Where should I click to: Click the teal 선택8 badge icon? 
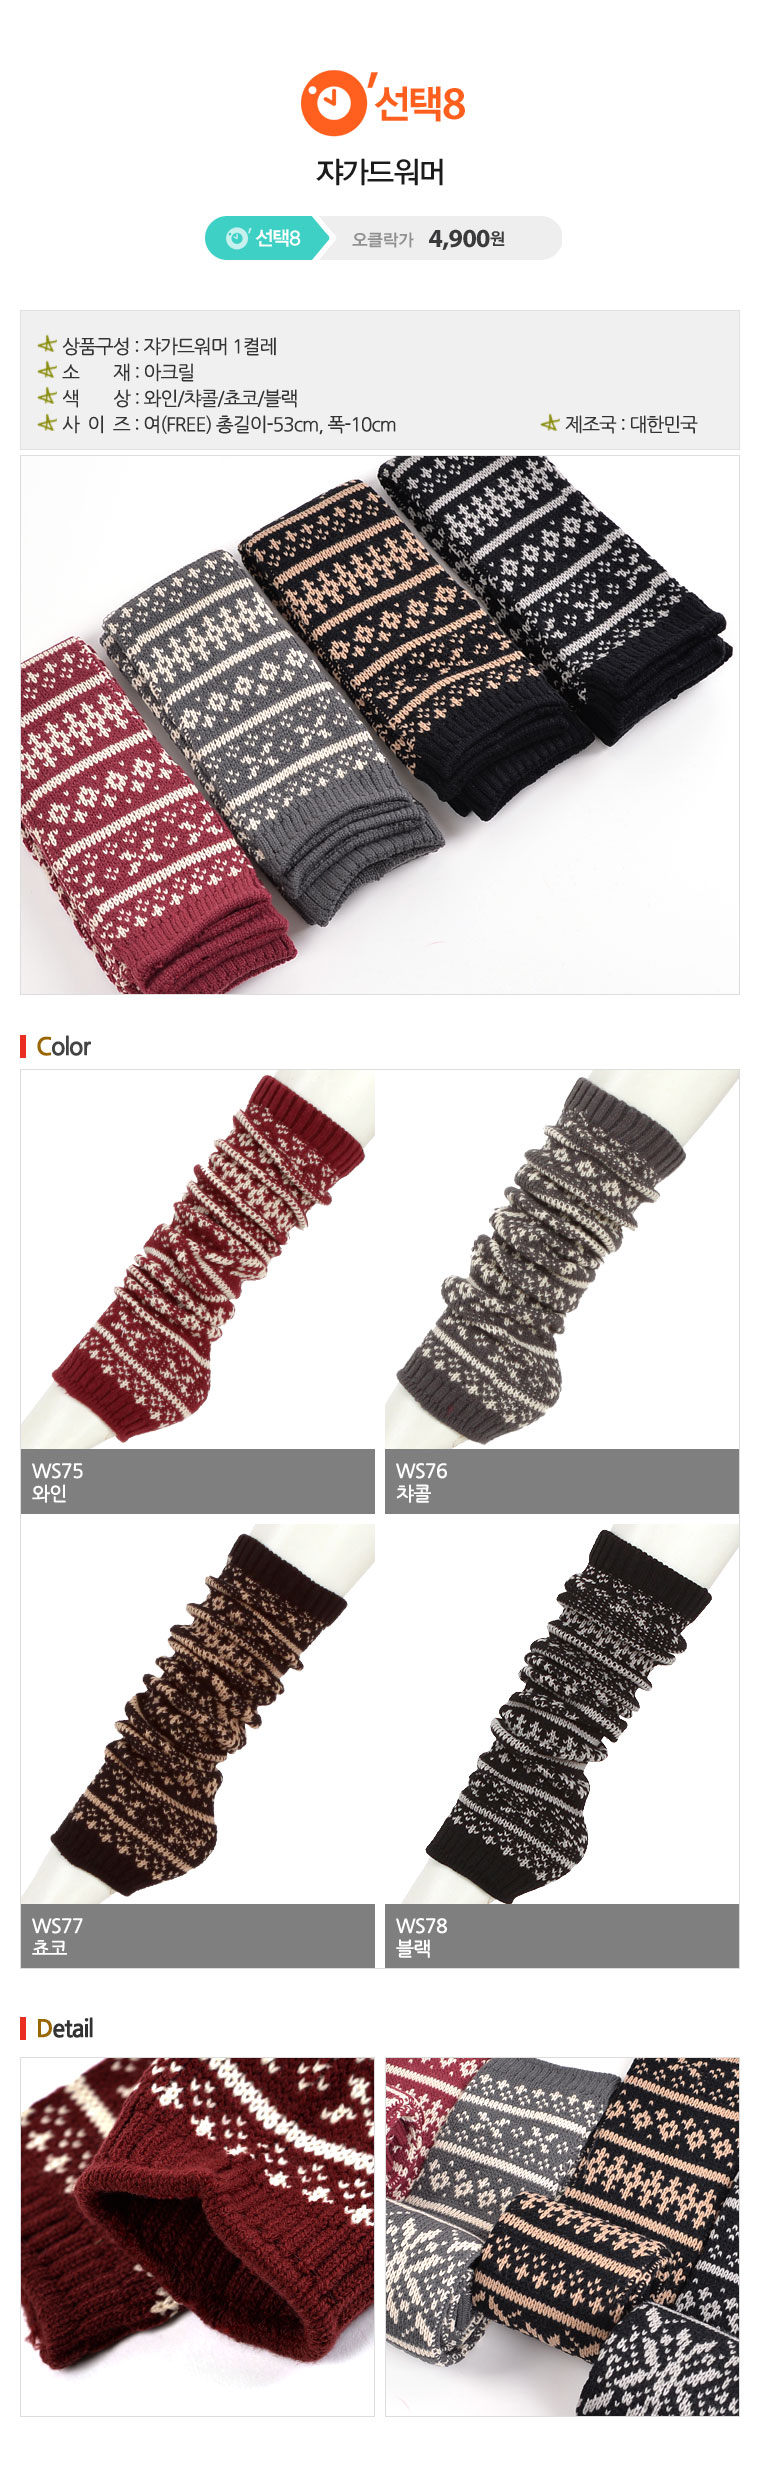238,238
